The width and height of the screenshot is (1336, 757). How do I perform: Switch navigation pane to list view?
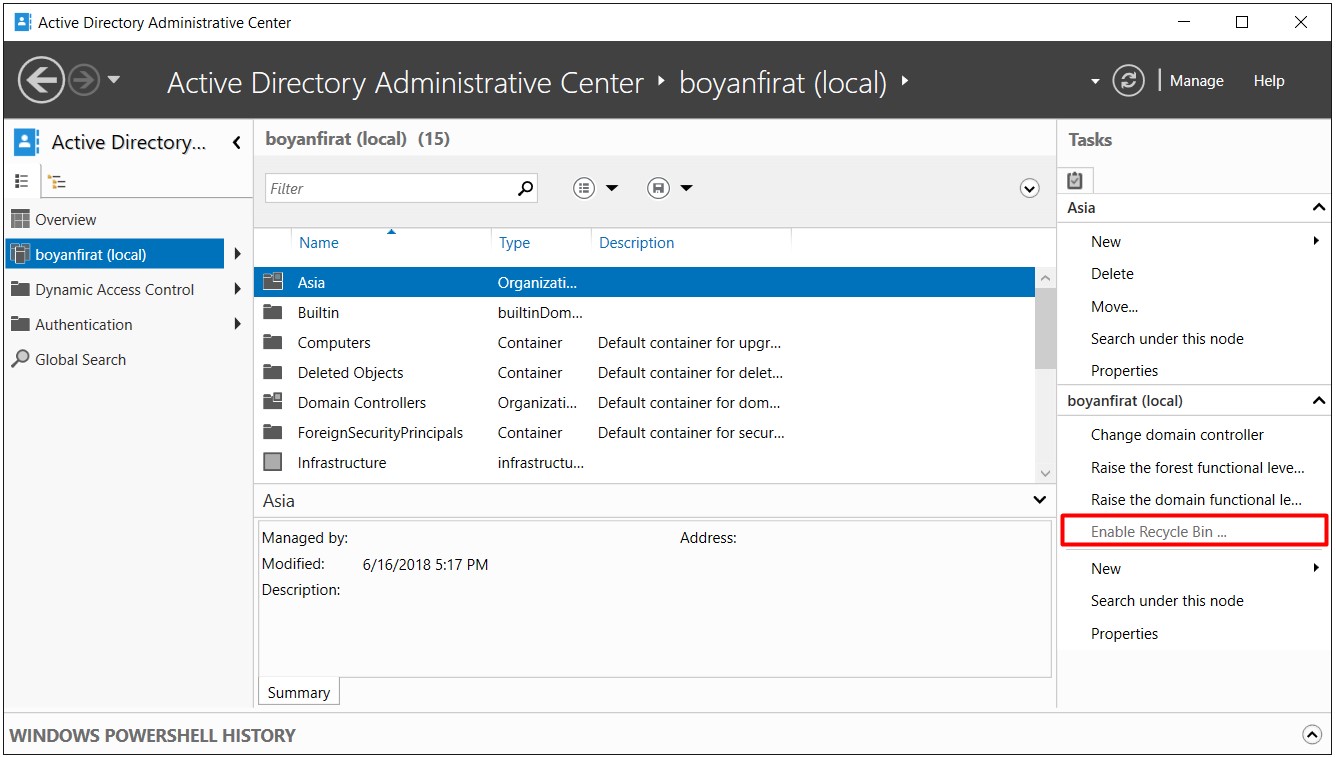[x=22, y=181]
